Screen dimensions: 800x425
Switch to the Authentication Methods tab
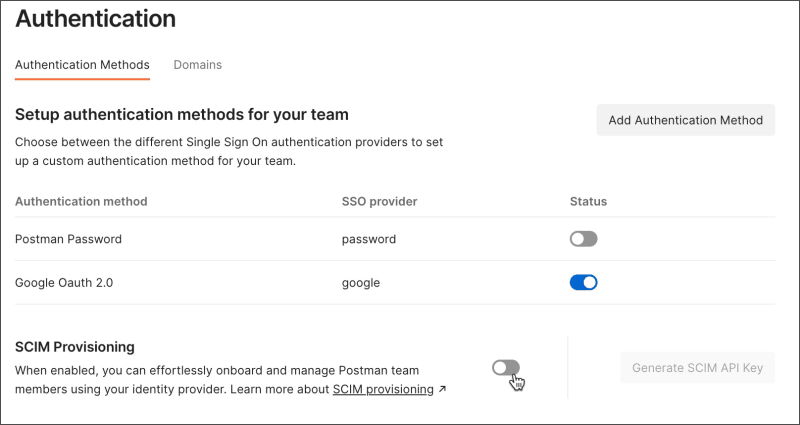tap(82, 64)
